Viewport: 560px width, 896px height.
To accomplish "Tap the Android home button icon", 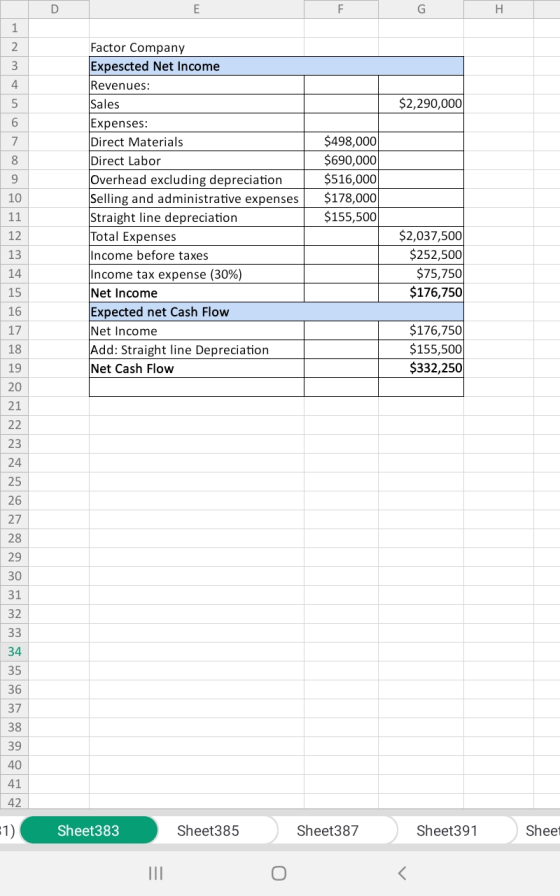I will click(279, 873).
